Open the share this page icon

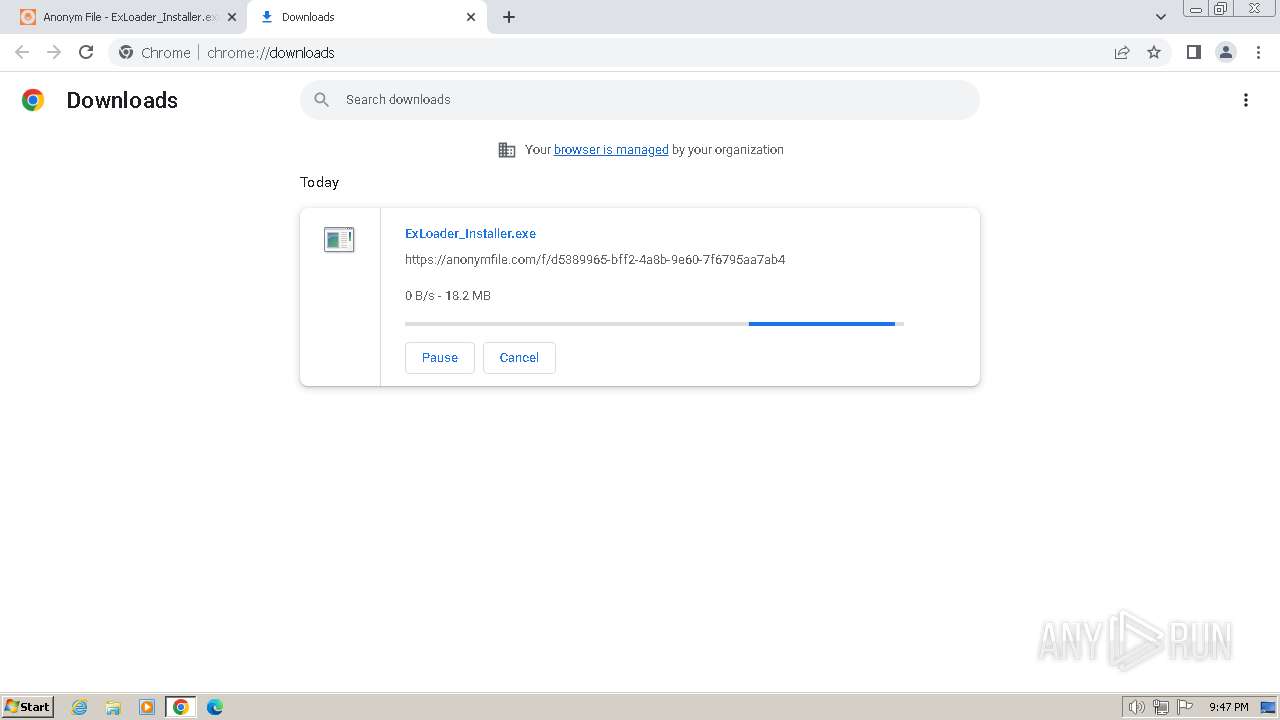point(1122,52)
